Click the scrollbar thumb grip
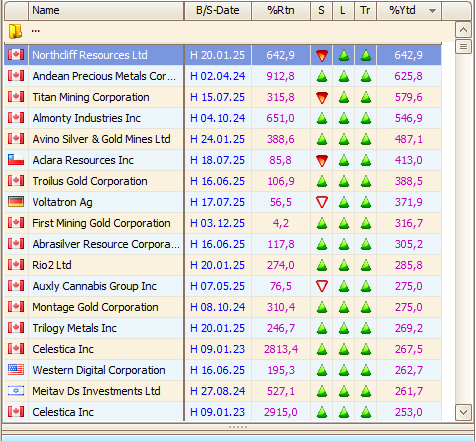 point(463,47)
